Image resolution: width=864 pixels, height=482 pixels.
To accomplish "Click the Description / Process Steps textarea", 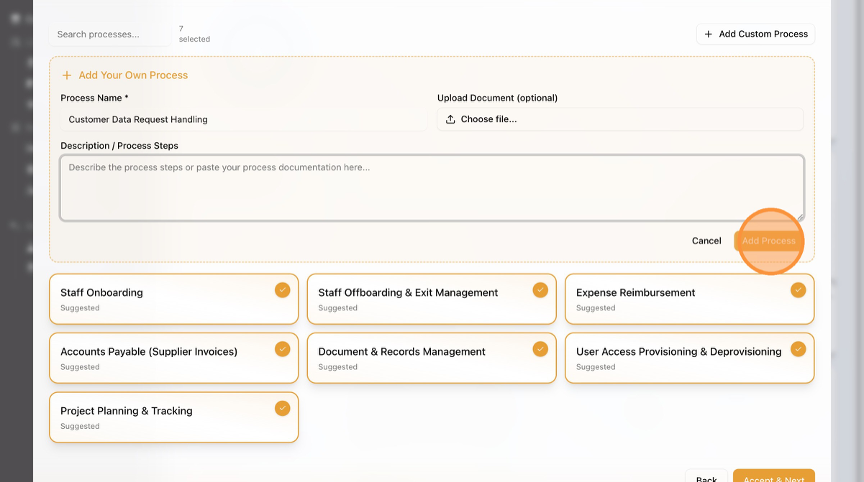I will (430, 188).
